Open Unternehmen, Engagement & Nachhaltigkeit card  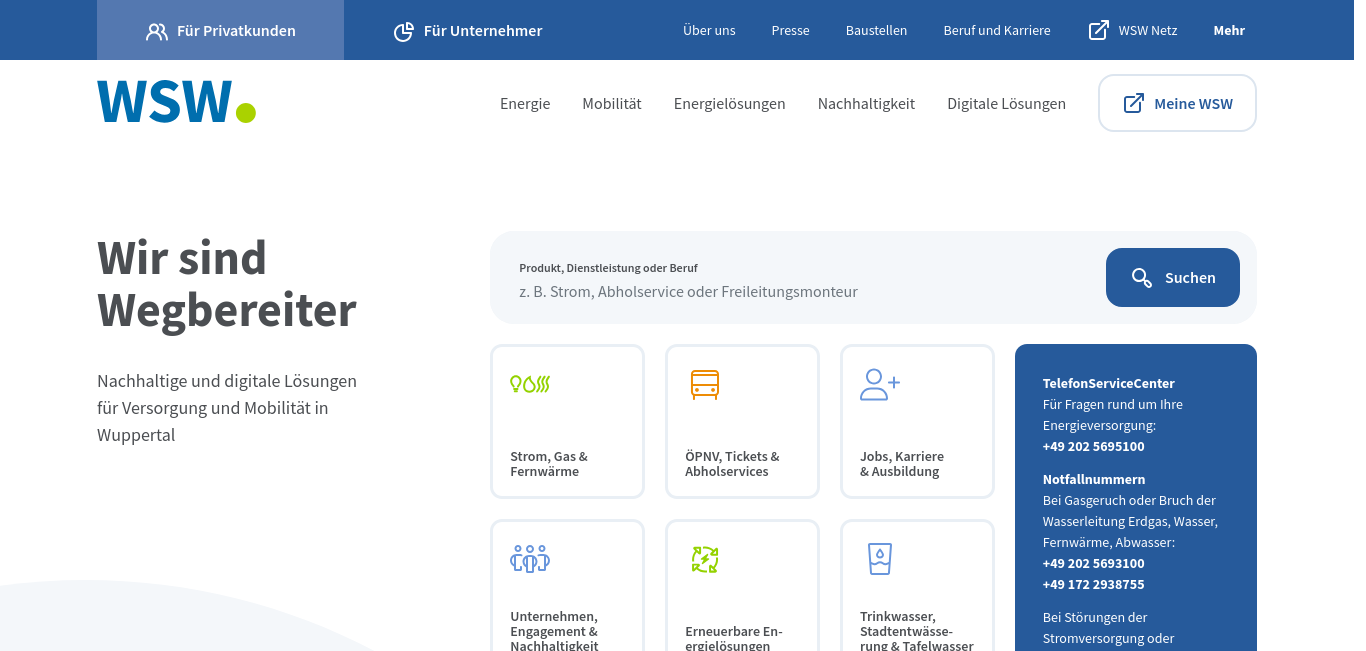click(567, 585)
